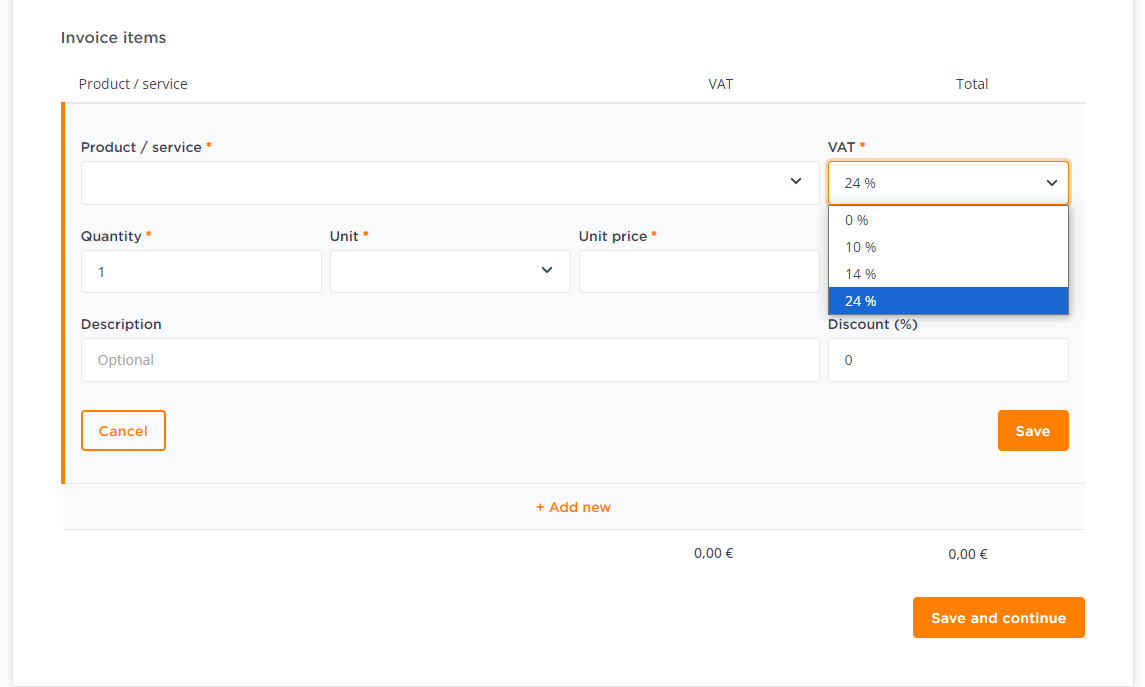This screenshot has width=1145, height=687.
Task: Click the Description optional field
Action: (x=450, y=360)
